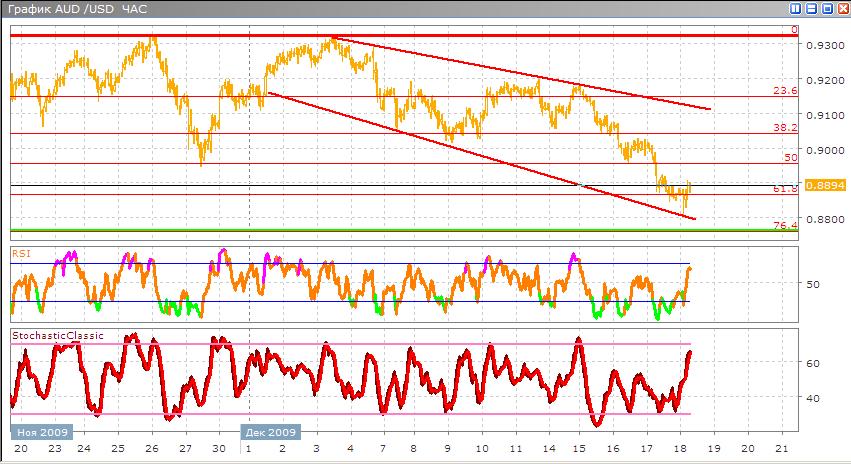Click the 50 Fibonacci level label
The width and height of the screenshot is (851, 464).
pos(790,157)
